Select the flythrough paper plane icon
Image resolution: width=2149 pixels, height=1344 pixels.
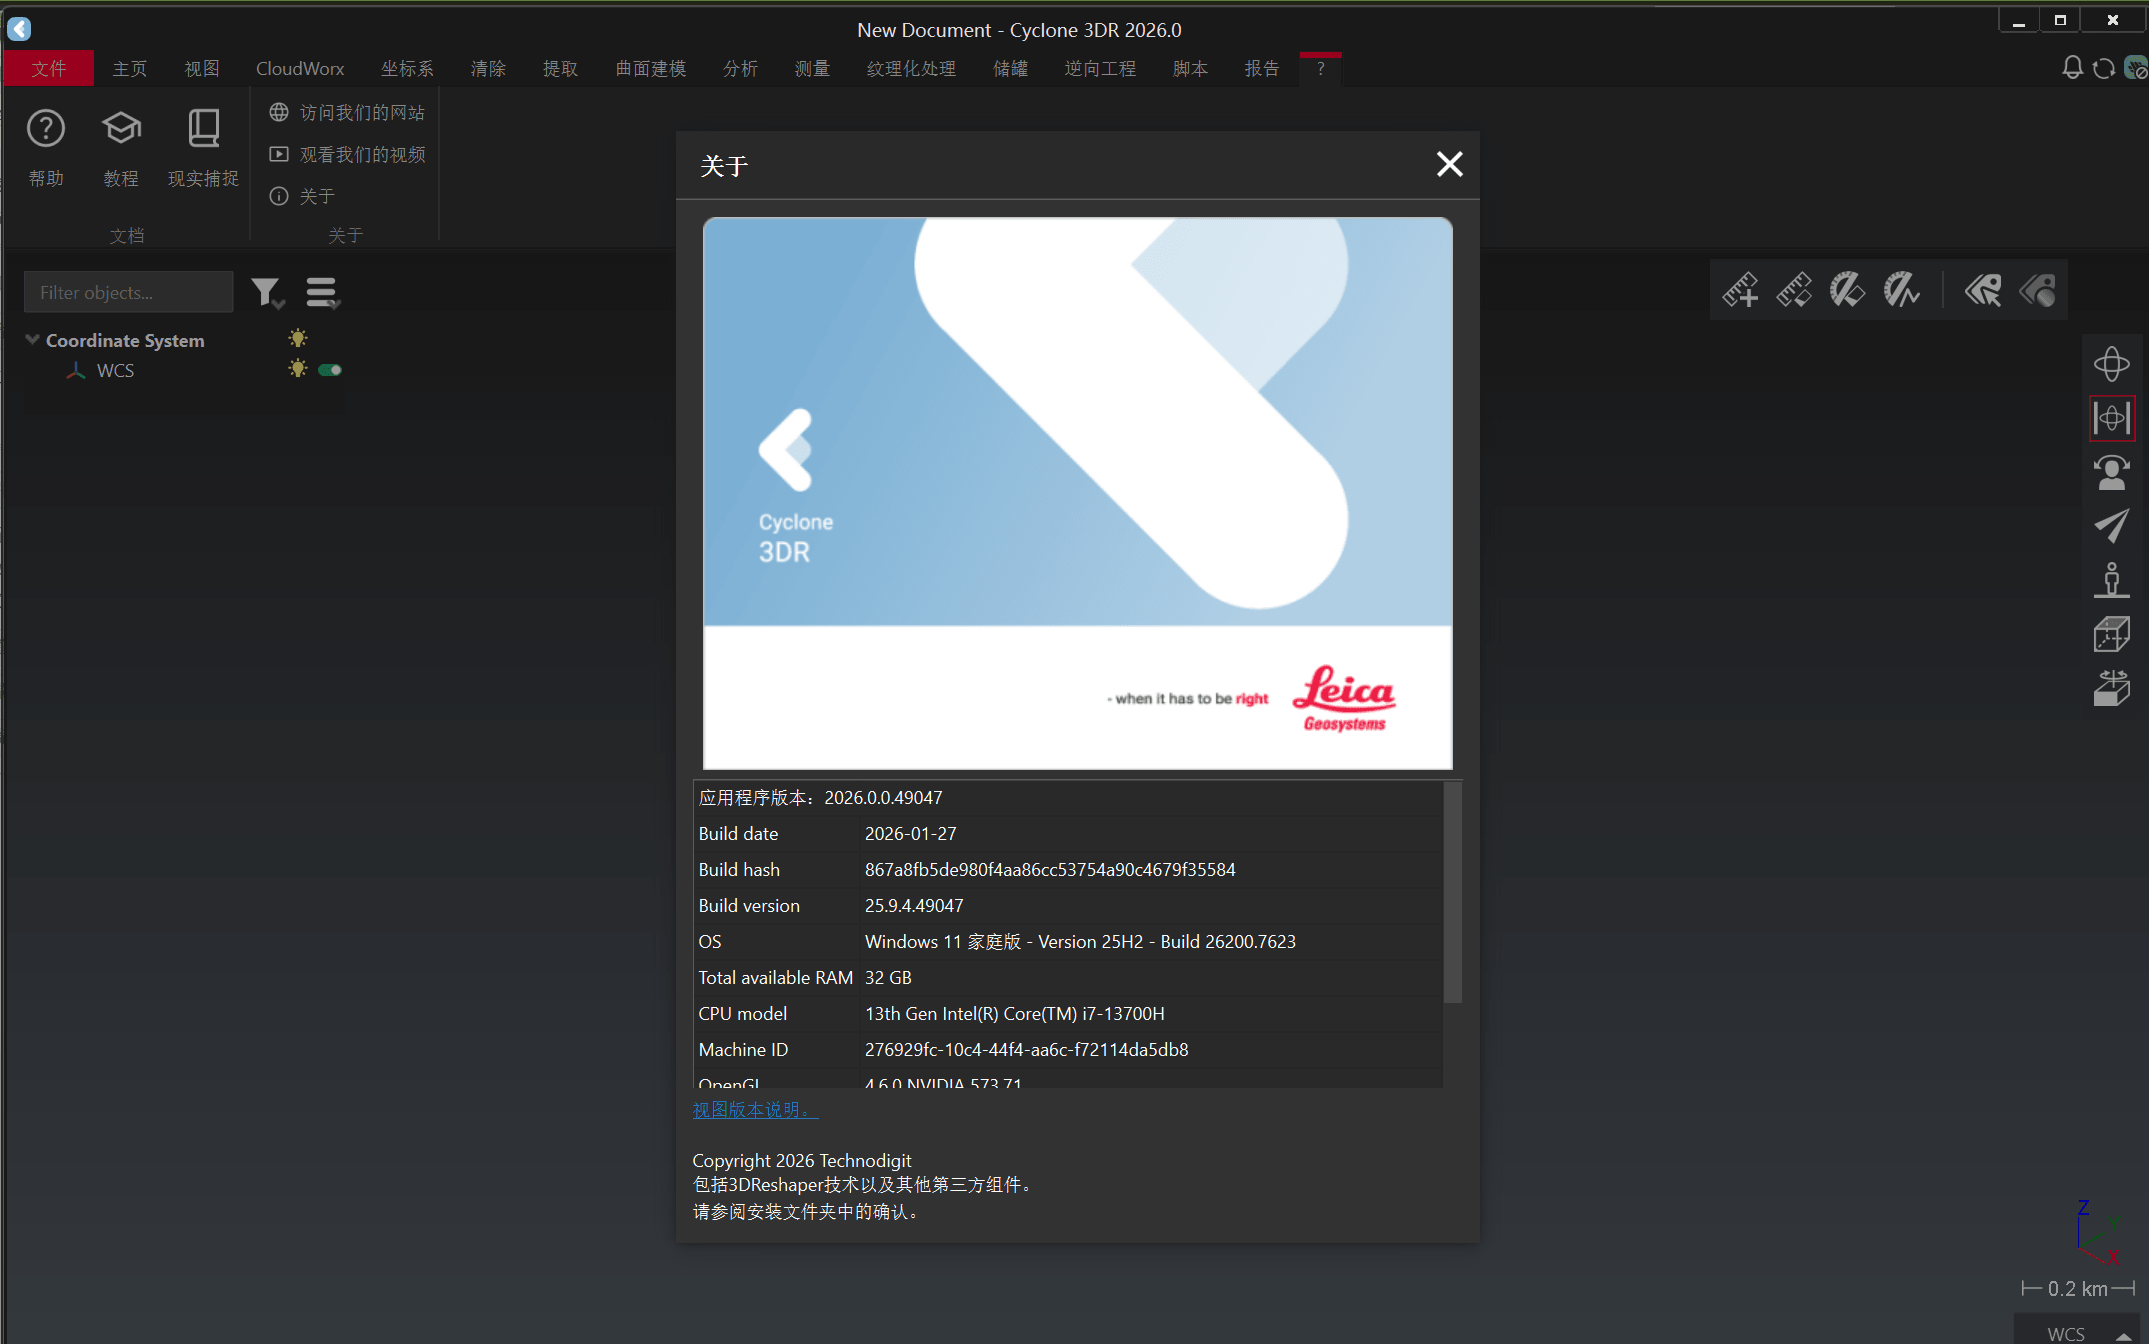click(2111, 526)
